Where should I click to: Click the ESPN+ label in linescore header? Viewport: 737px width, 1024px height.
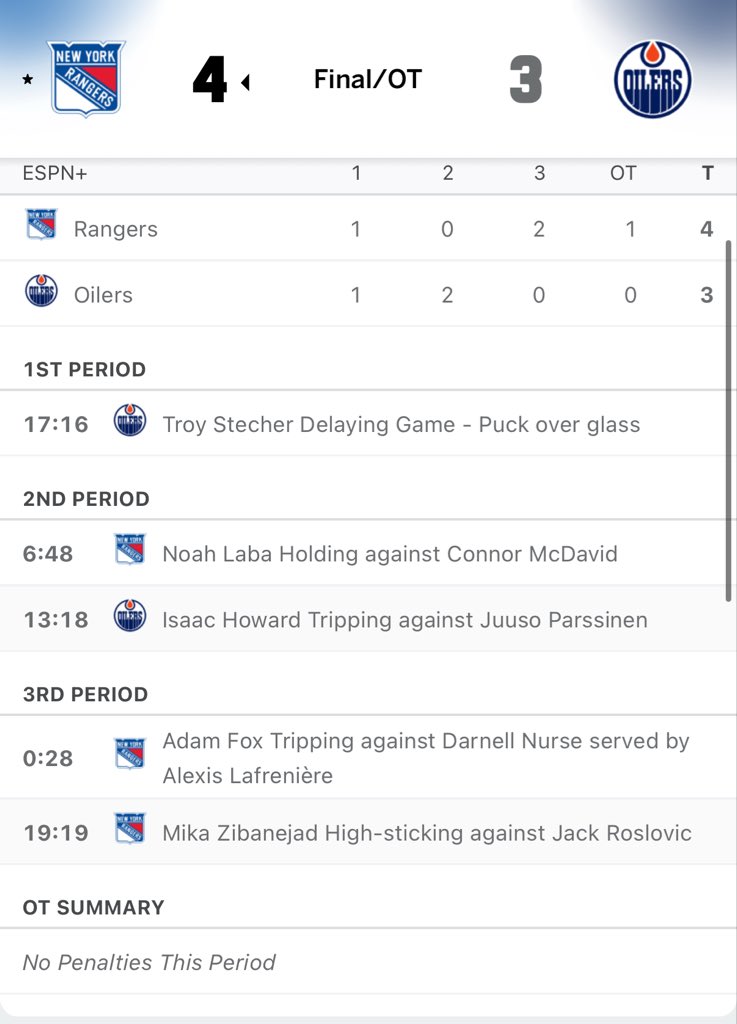[x=55, y=173]
